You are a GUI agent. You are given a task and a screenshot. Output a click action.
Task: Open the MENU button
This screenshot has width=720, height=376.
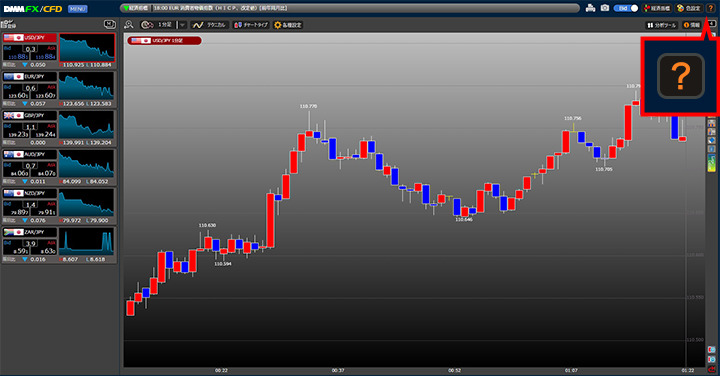[78, 9]
